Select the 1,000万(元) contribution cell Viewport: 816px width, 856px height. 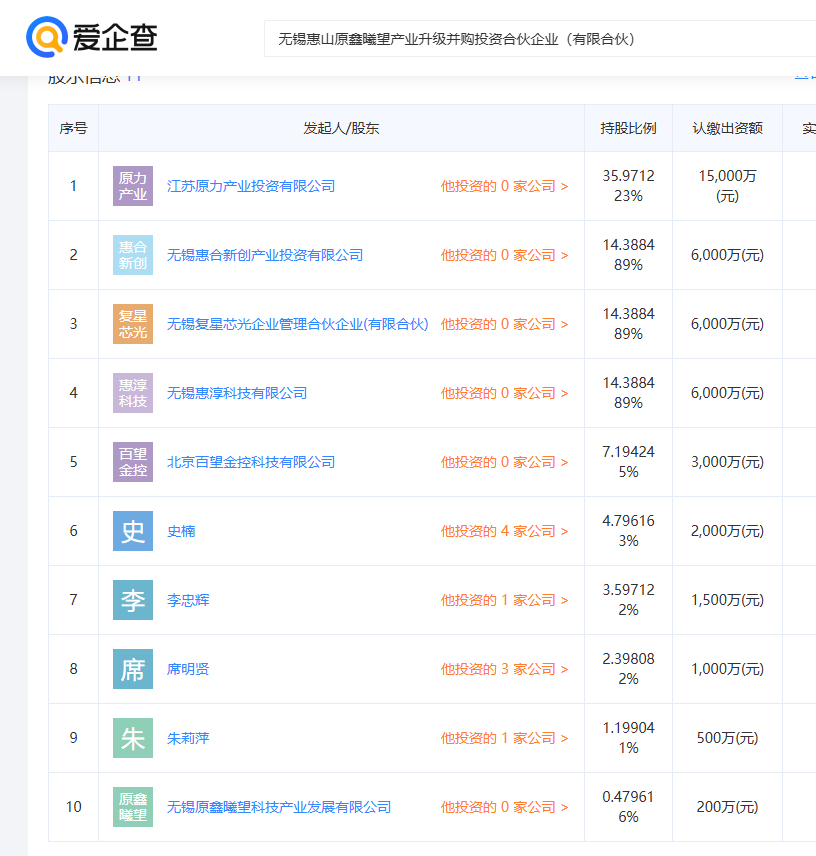click(728, 669)
